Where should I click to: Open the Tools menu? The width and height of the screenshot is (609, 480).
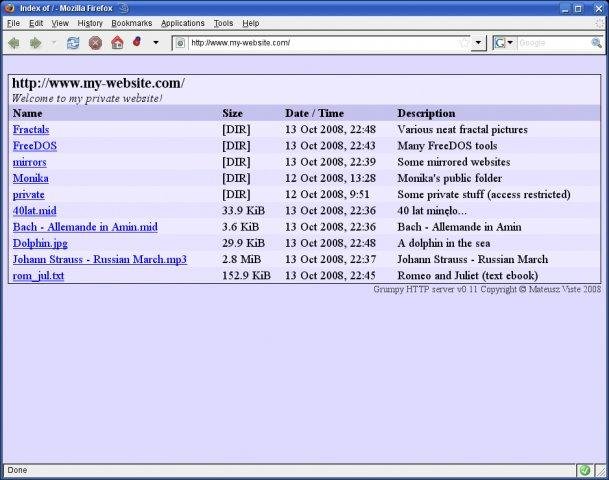pyautogui.click(x=223, y=22)
